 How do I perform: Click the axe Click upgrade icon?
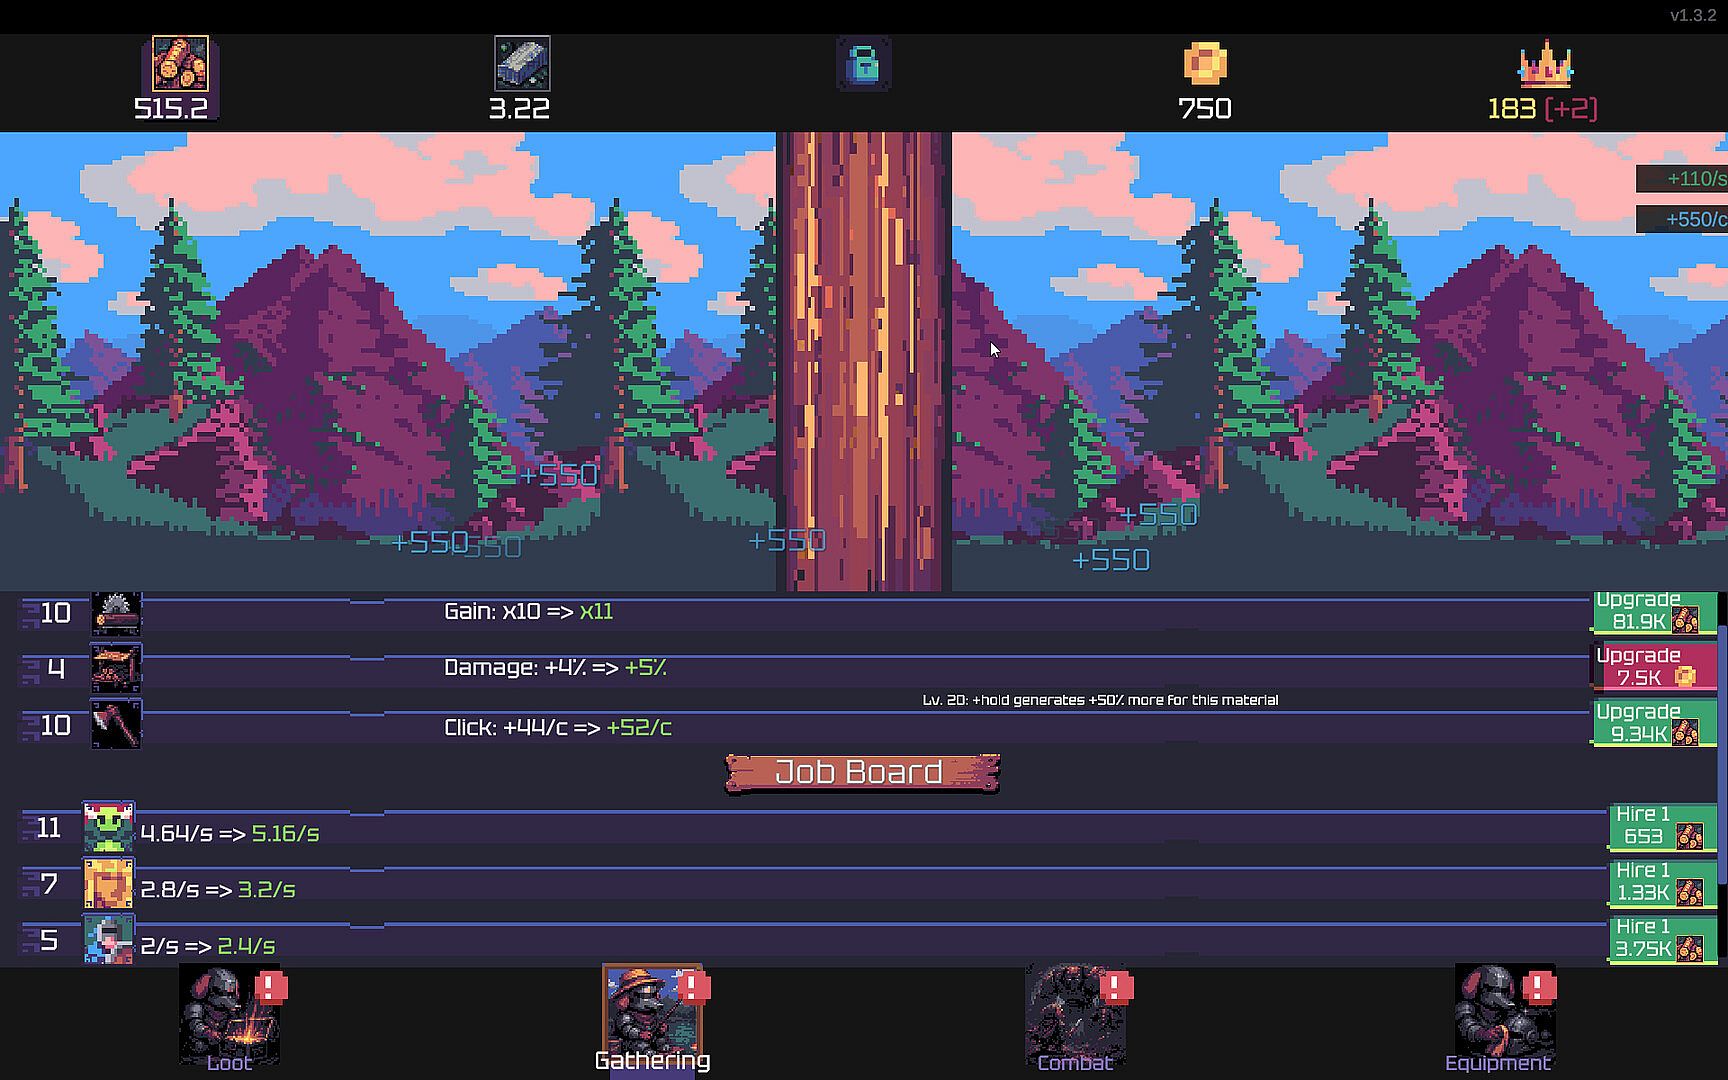[116, 724]
